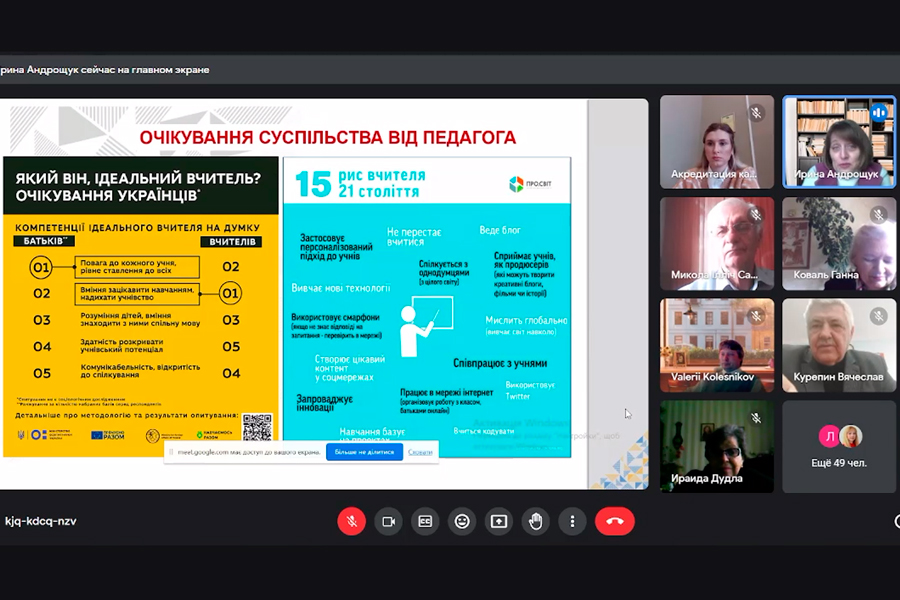Toggle the camera on or off
Image resolution: width=900 pixels, height=600 pixels.
pos(388,521)
